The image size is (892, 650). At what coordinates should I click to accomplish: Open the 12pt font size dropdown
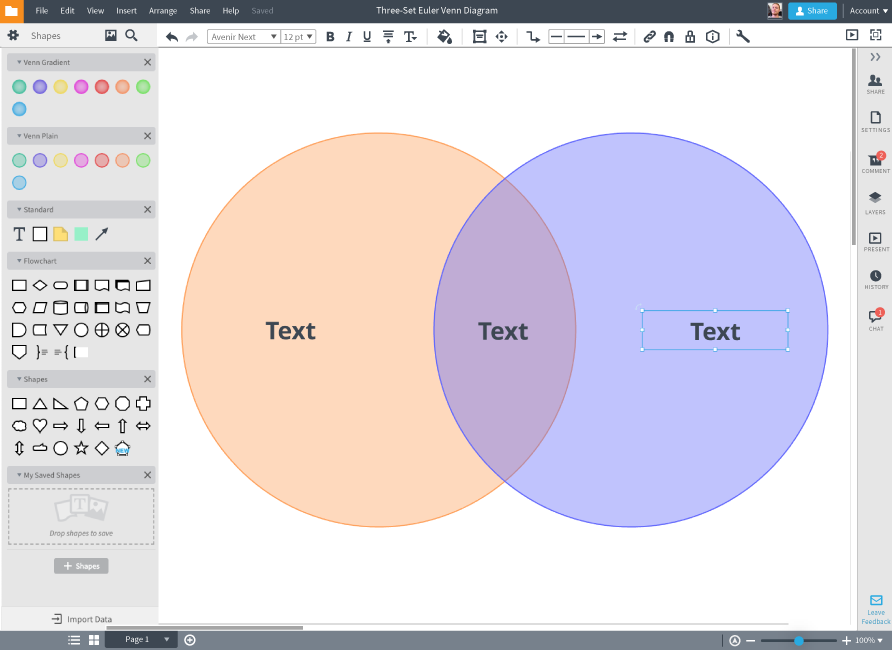click(x=297, y=37)
